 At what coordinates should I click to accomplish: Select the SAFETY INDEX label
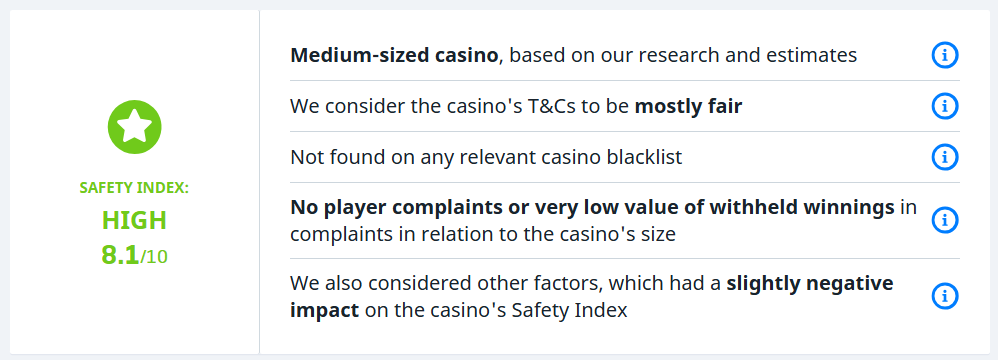[x=134, y=188]
